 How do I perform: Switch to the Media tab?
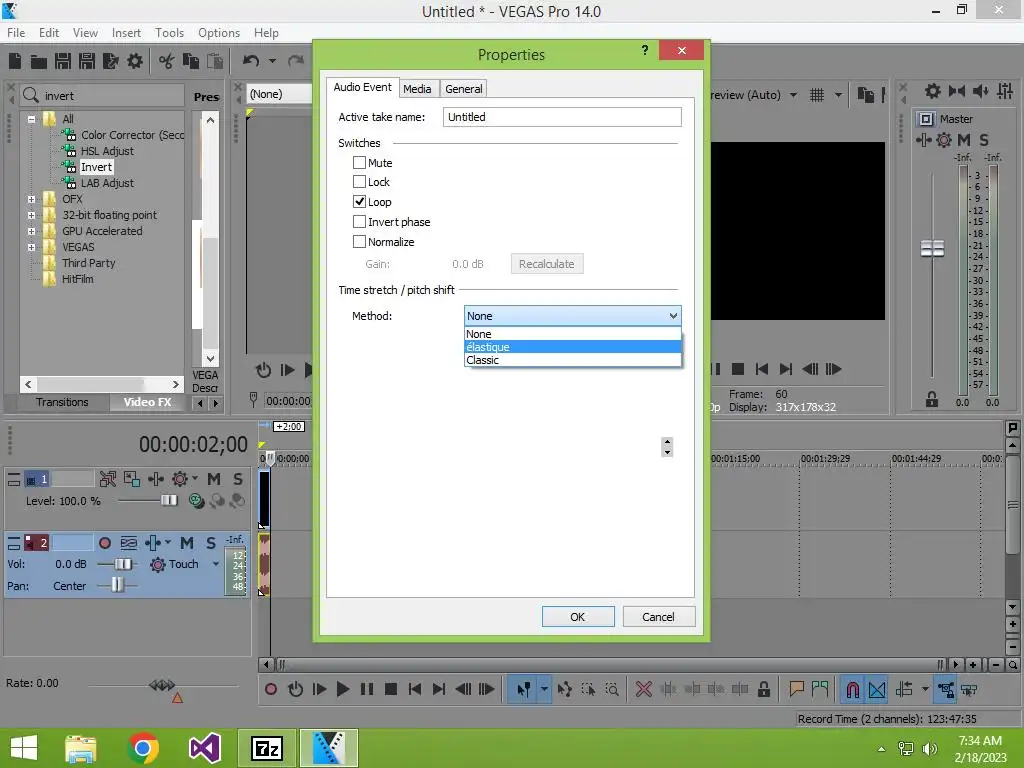(x=417, y=89)
